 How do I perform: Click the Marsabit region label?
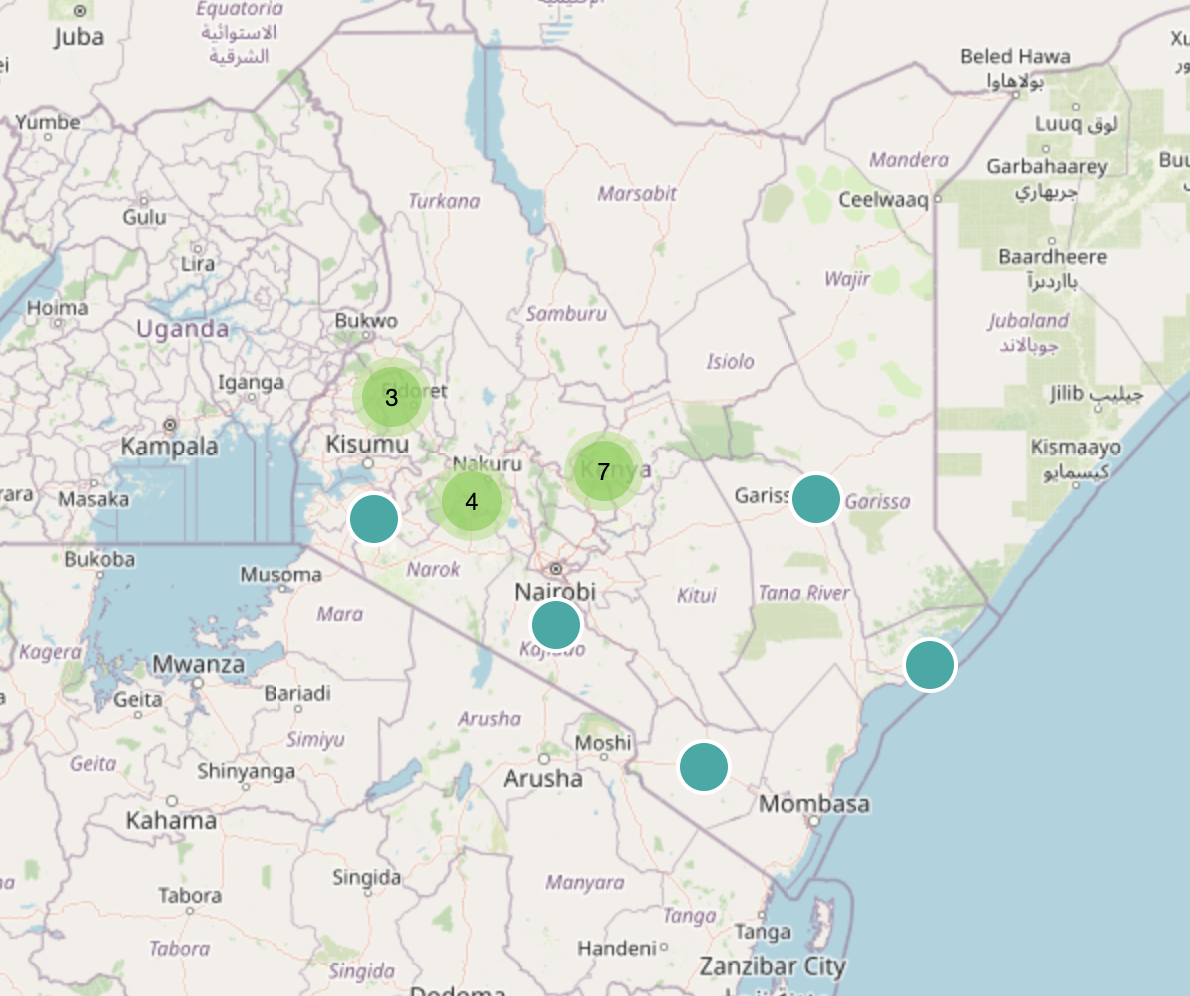click(x=637, y=193)
